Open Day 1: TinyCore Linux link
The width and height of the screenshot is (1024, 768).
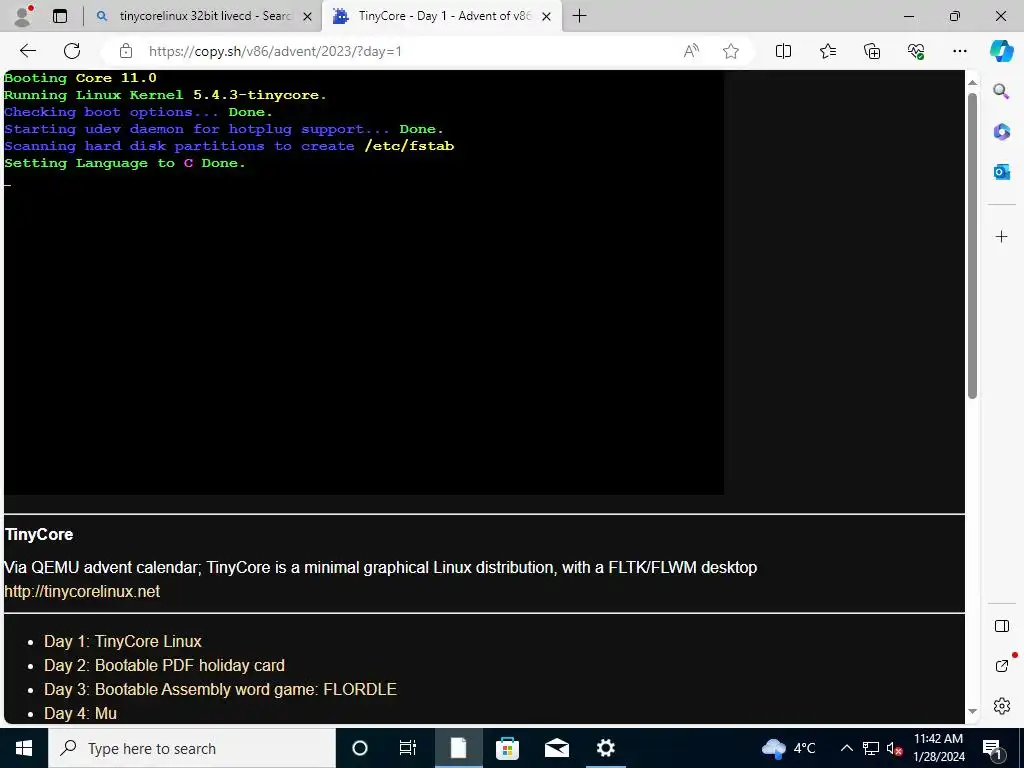tap(123, 641)
